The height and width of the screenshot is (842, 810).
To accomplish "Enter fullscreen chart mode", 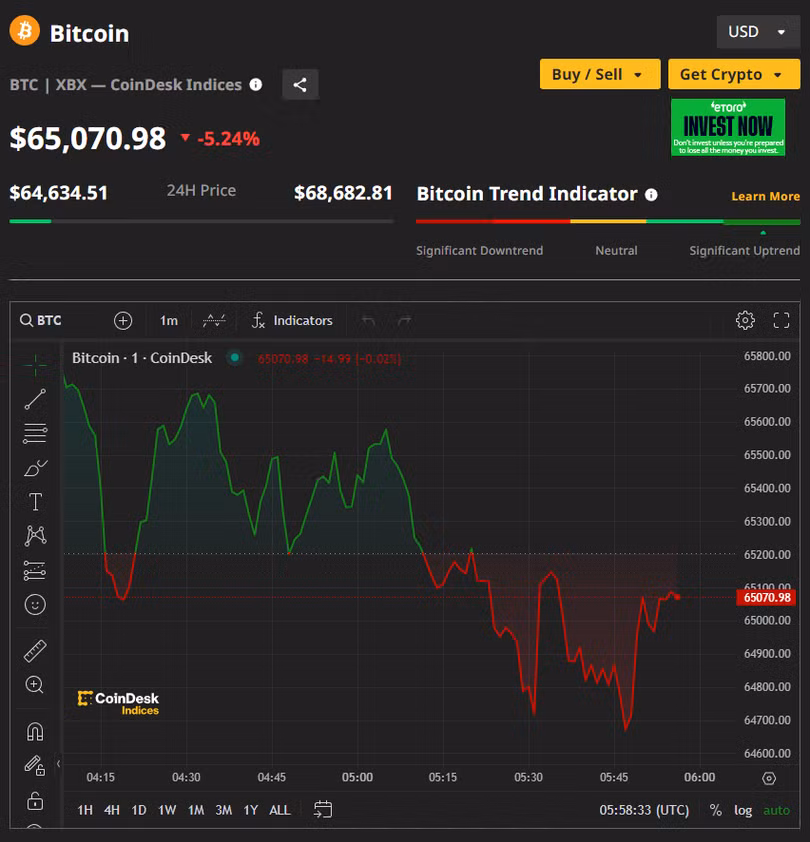I will (x=782, y=320).
